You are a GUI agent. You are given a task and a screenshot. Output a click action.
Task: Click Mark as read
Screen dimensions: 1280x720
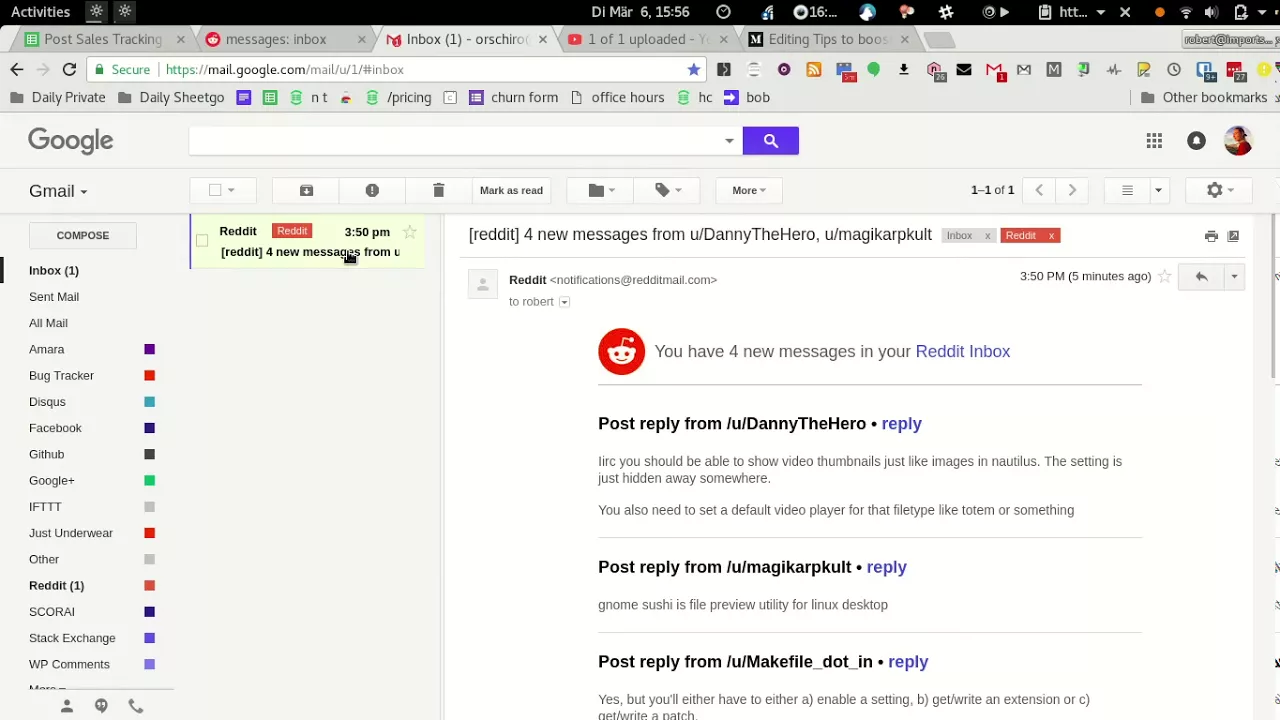[x=511, y=190]
